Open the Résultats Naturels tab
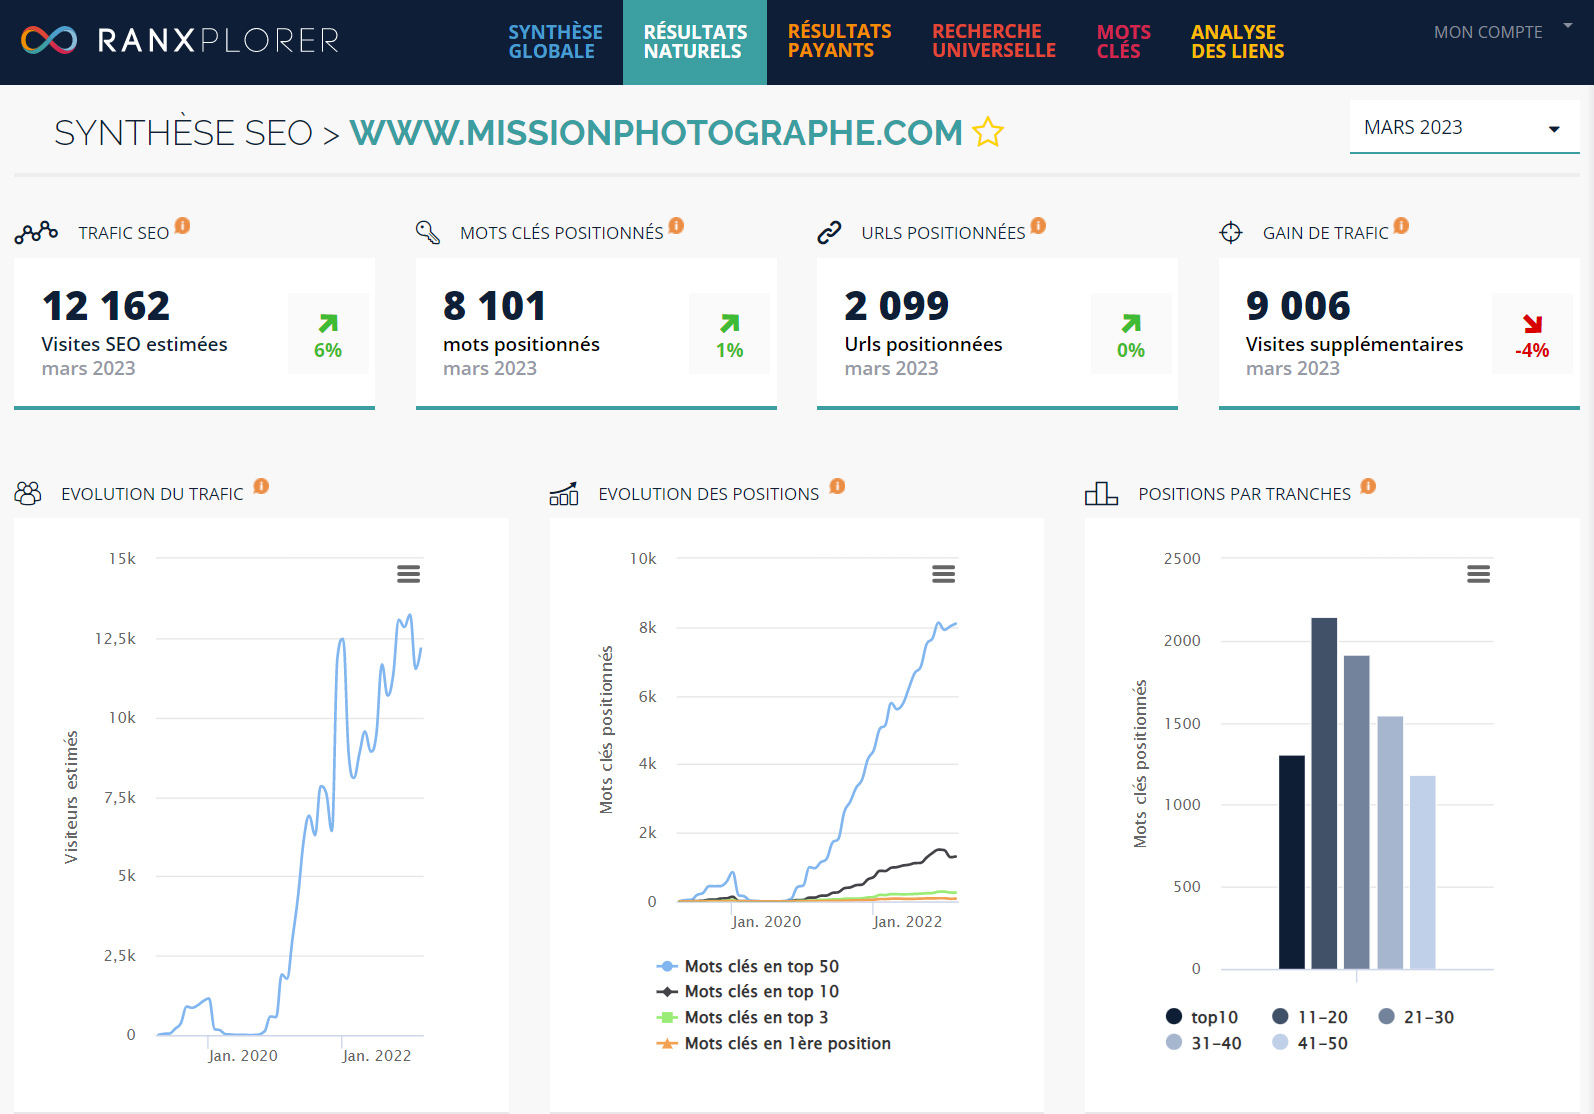Viewport: 1594px width, 1114px height. click(695, 42)
